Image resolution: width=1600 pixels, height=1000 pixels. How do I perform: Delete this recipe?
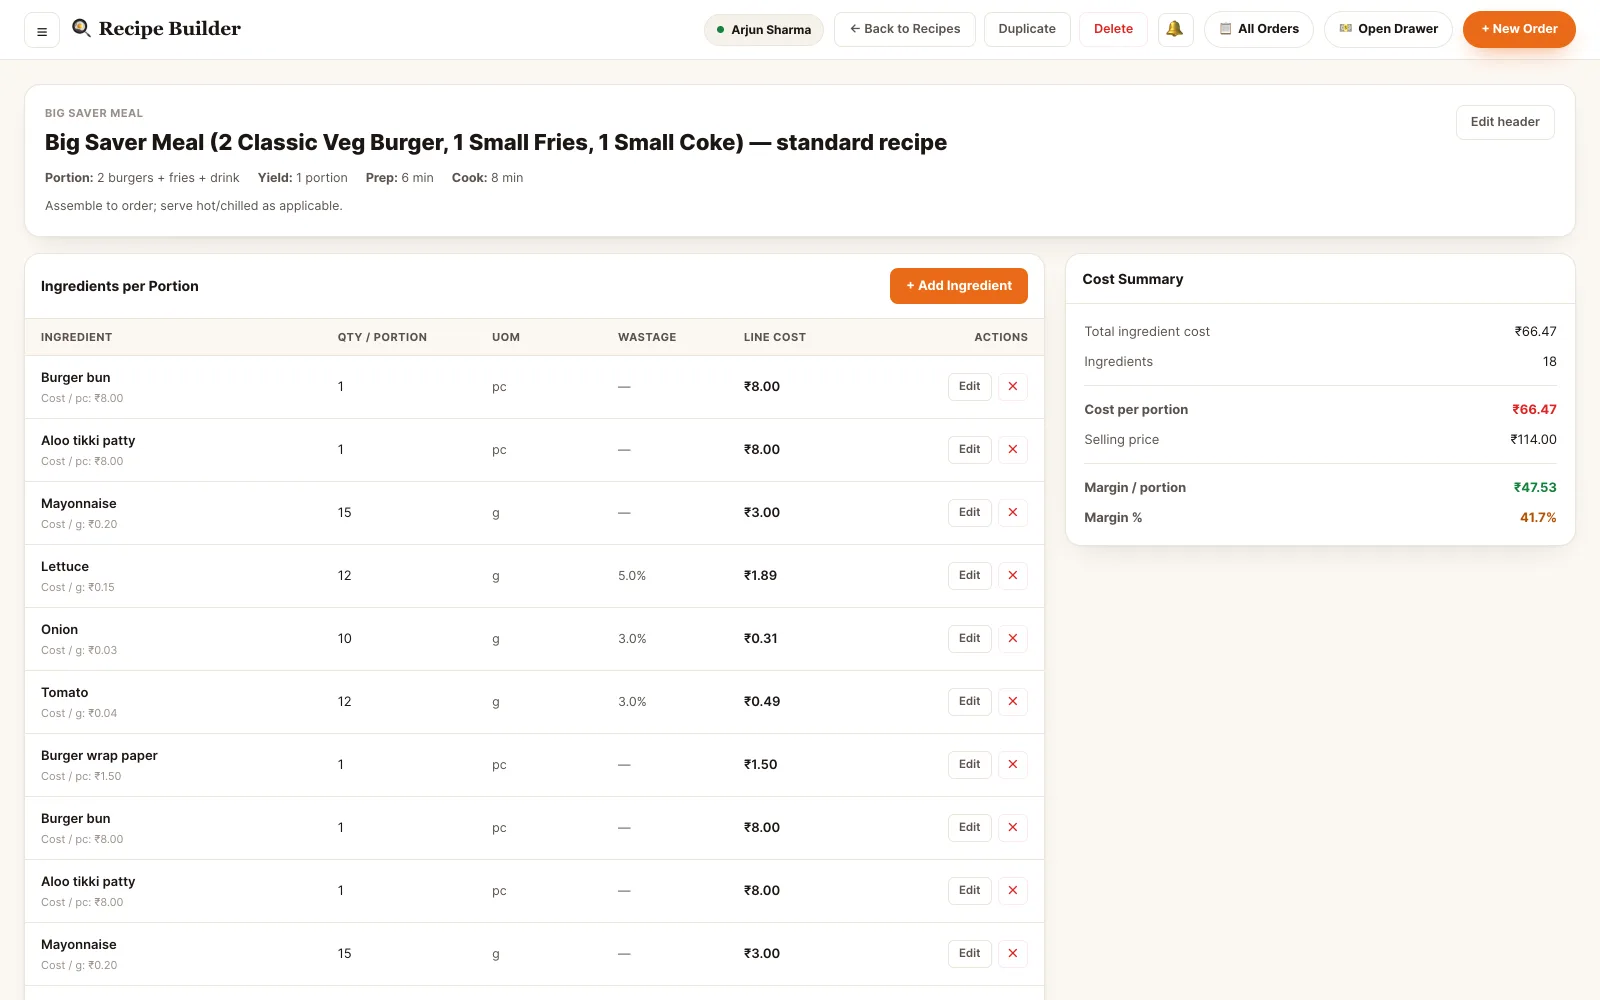pyautogui.click(x=1113, y=29)
